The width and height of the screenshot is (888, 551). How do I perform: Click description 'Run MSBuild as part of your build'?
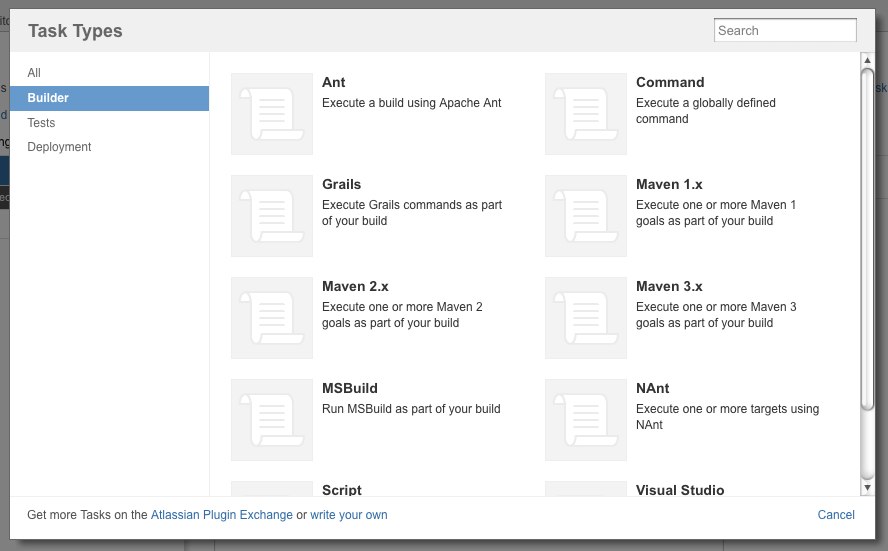click(411, 409)
